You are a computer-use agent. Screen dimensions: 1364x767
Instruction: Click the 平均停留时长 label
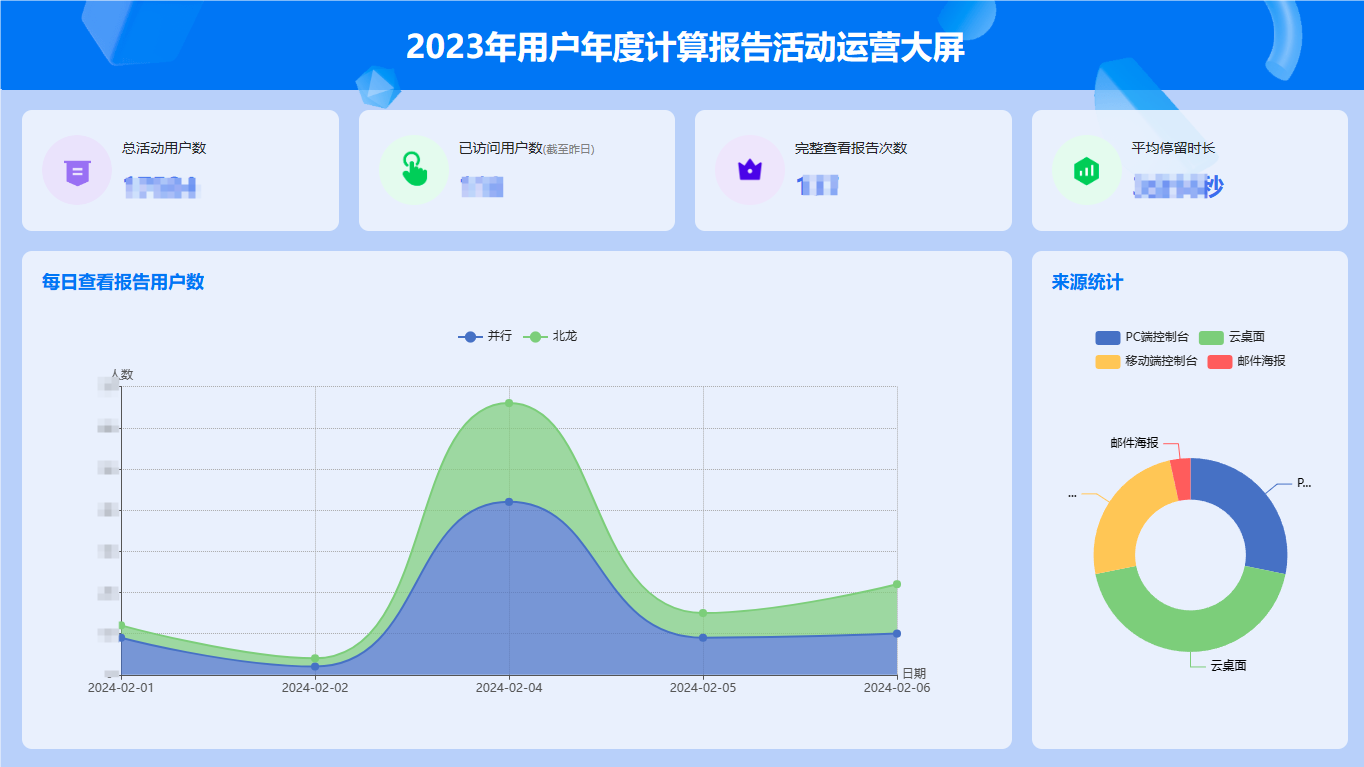1173,148
